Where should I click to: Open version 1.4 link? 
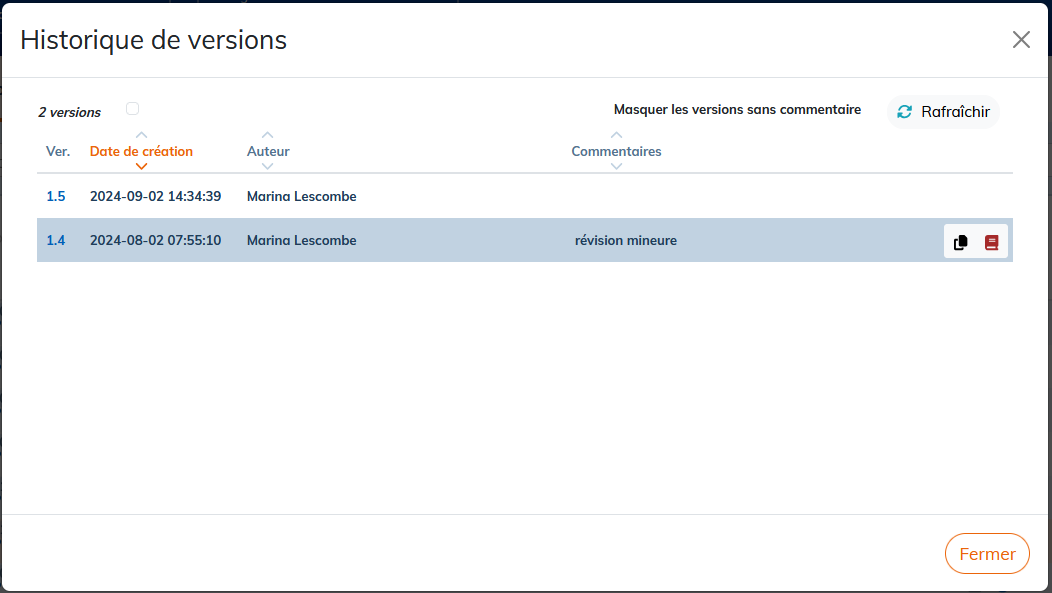click(x=56, y=240)
